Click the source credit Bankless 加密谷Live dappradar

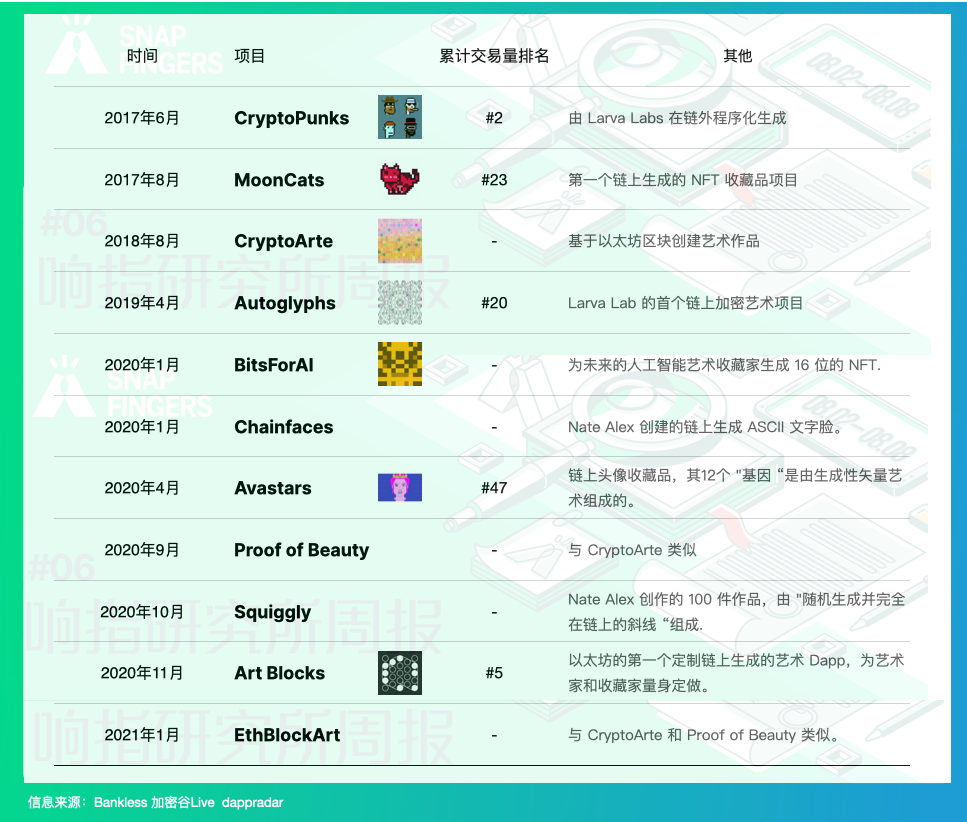tap(188, 802)
